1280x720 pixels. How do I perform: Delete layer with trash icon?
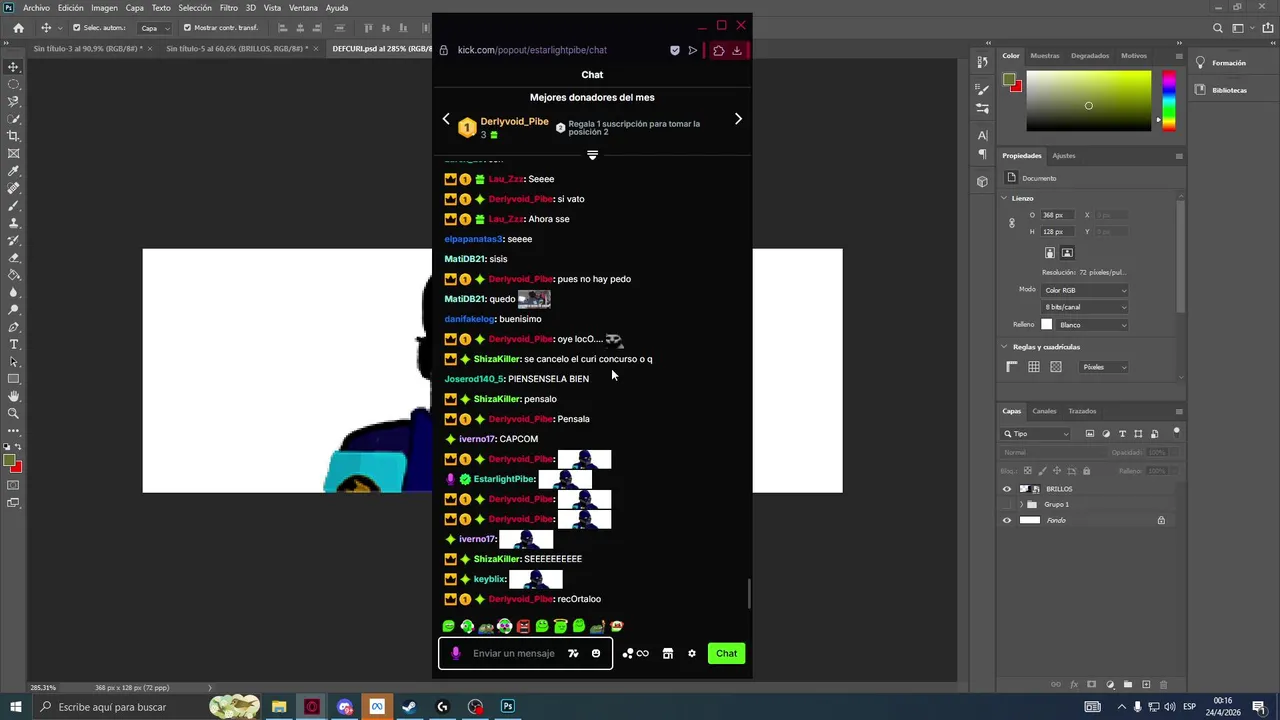pyautogui.click(x=1162, y=685)
